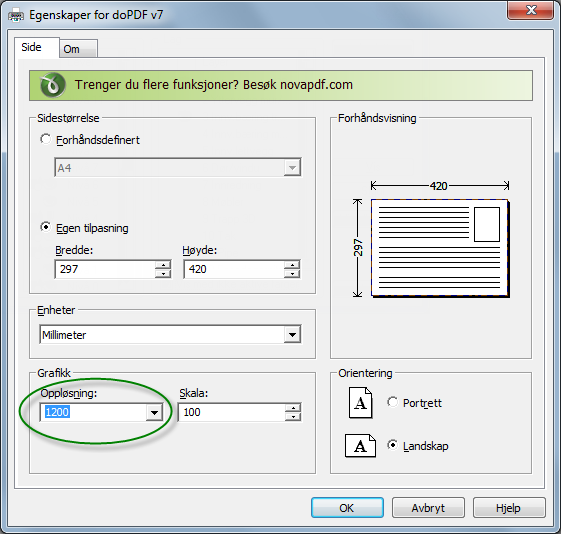Decrease Skala value with down arrow
Image resolution: width=561 pixels, height=534 pixels.
pyautogui.click(x=293, y=417)
